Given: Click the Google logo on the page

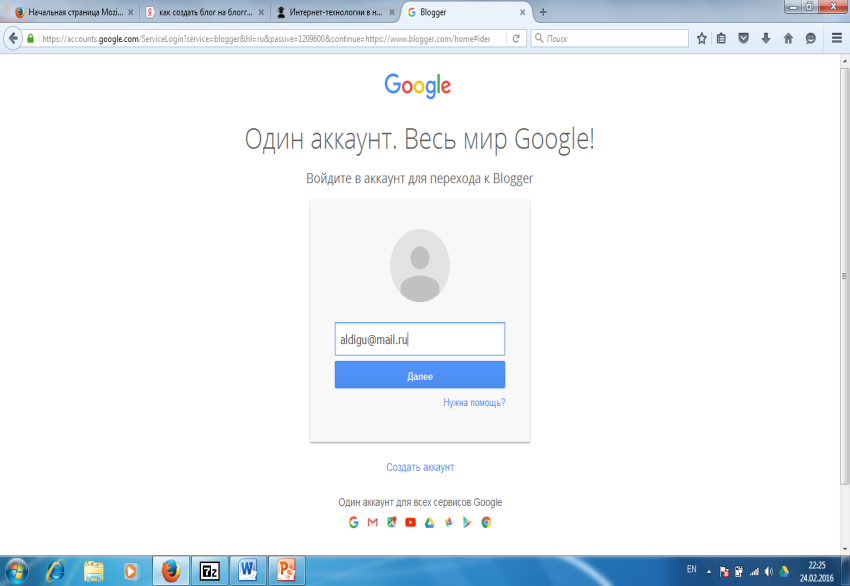Looking at the screenshot, I should coord(418,86).
